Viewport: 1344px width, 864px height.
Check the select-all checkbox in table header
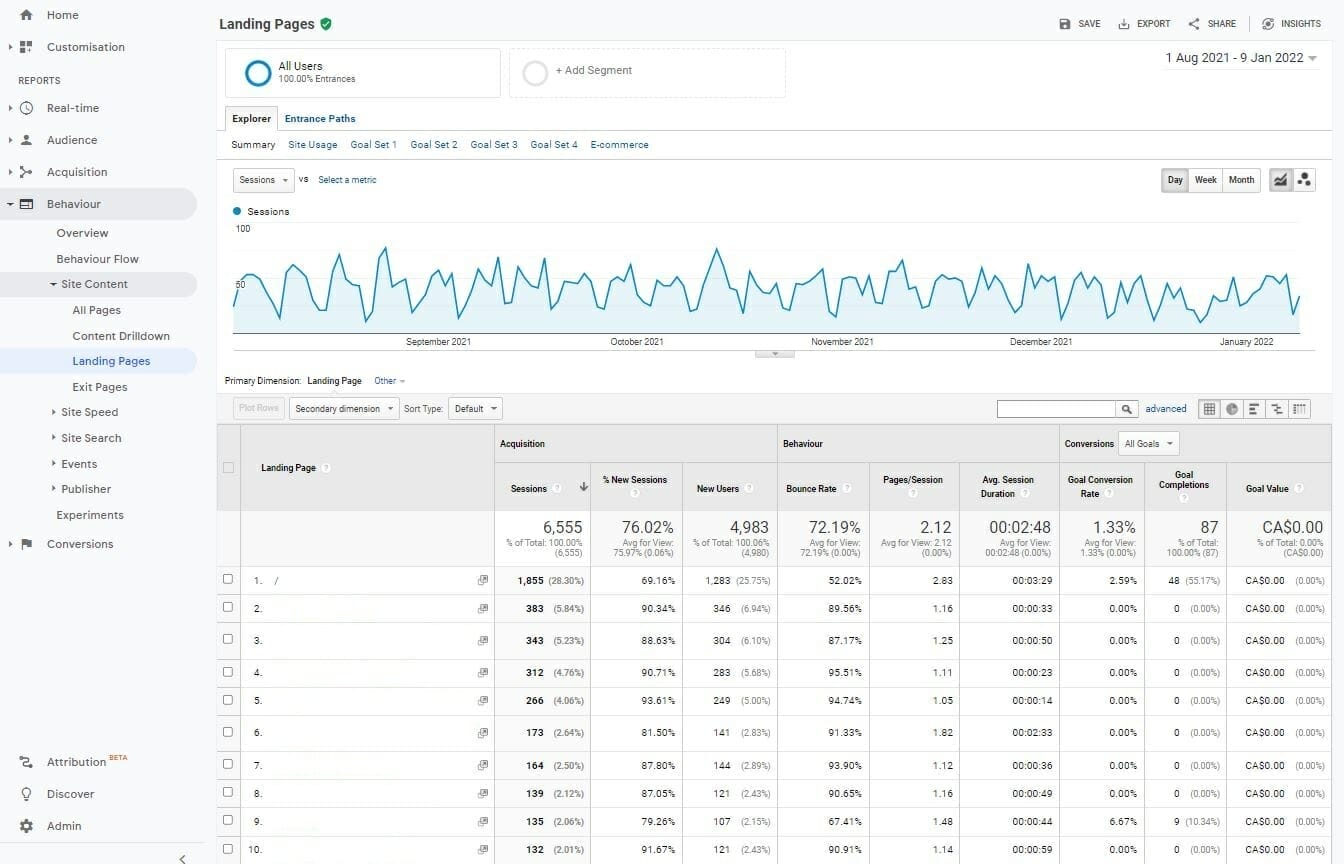pyautogui.click(x=228, y=467)
